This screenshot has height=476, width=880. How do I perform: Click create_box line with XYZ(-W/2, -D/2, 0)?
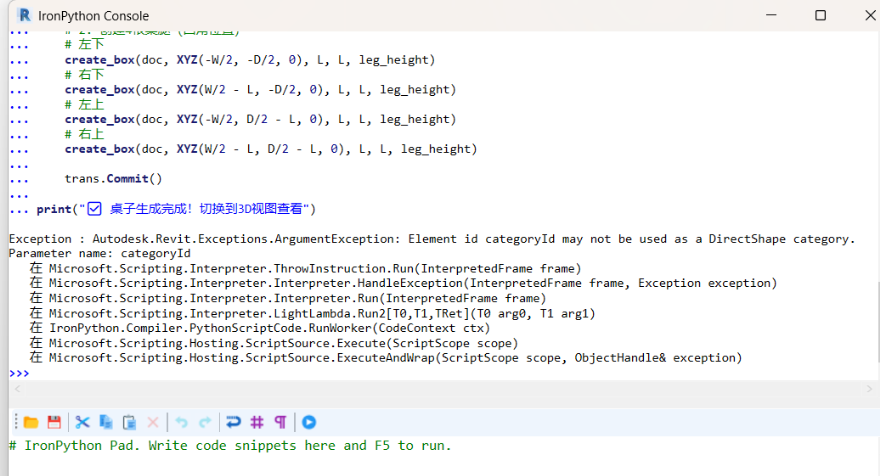[x=250, y=60]
